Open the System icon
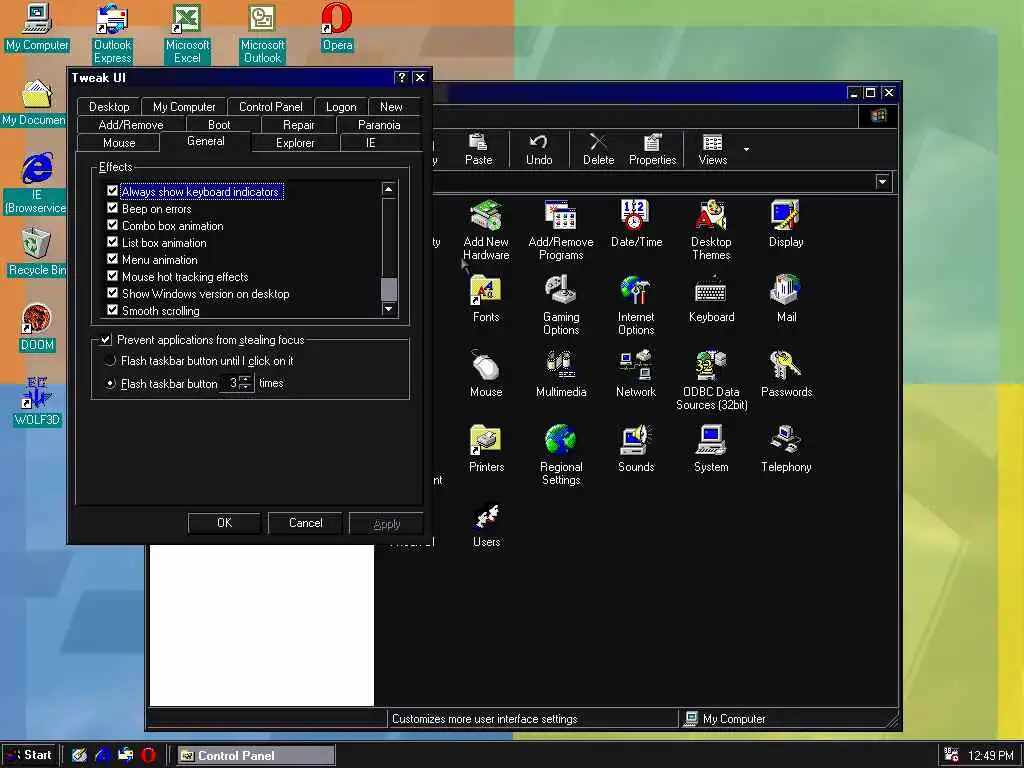 [x=711, y=449]
